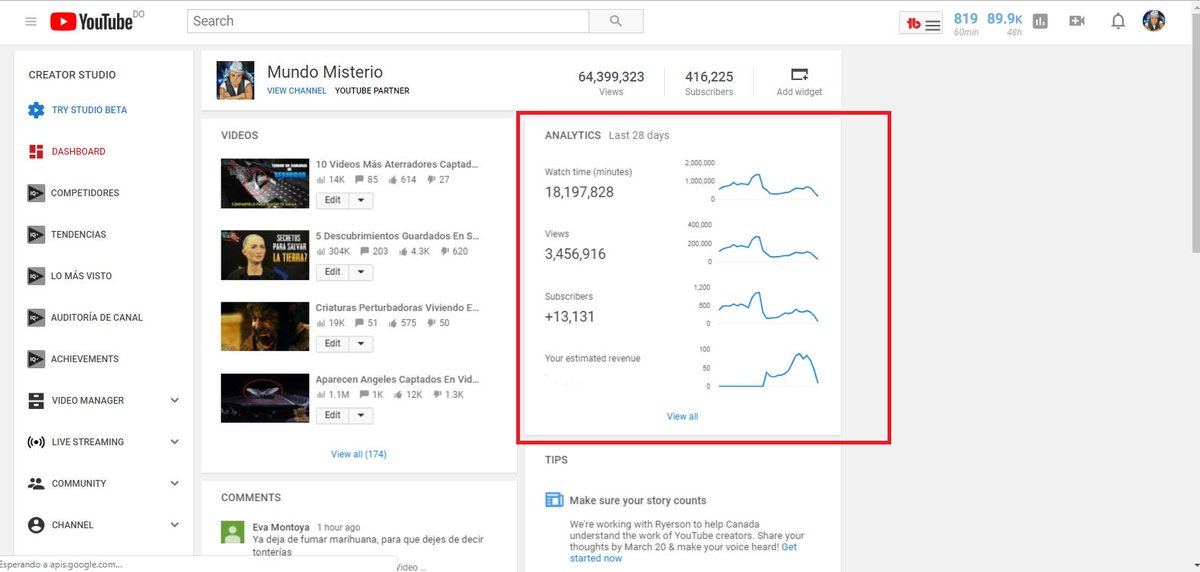Click the Lo Más Visto sidebar icon
1200x572 pixels.
(x=36, y=276)
